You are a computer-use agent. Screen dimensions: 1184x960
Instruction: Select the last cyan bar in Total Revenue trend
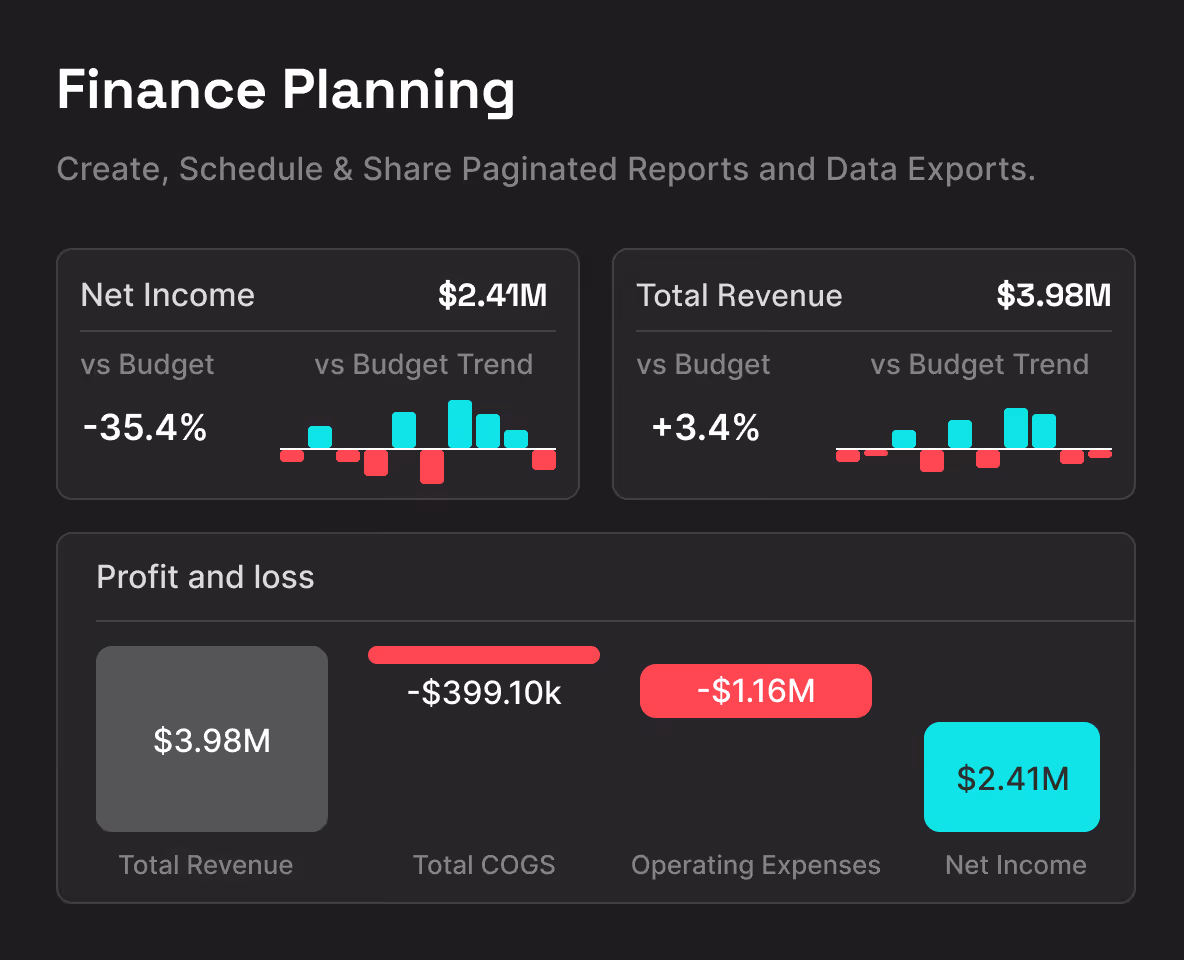pyautogui.click(x=1042, y=428)
